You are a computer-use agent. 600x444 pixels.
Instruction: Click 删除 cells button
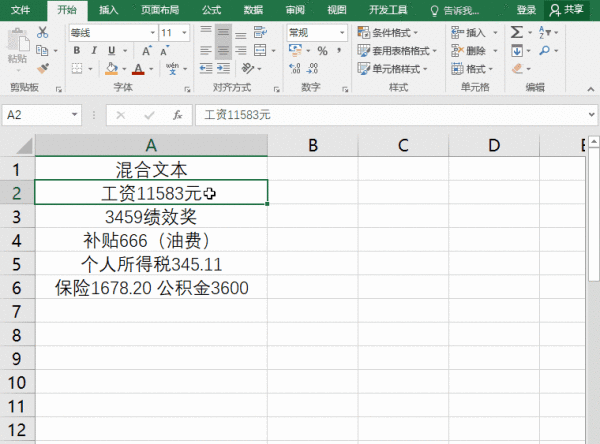(x=469, y=51)
